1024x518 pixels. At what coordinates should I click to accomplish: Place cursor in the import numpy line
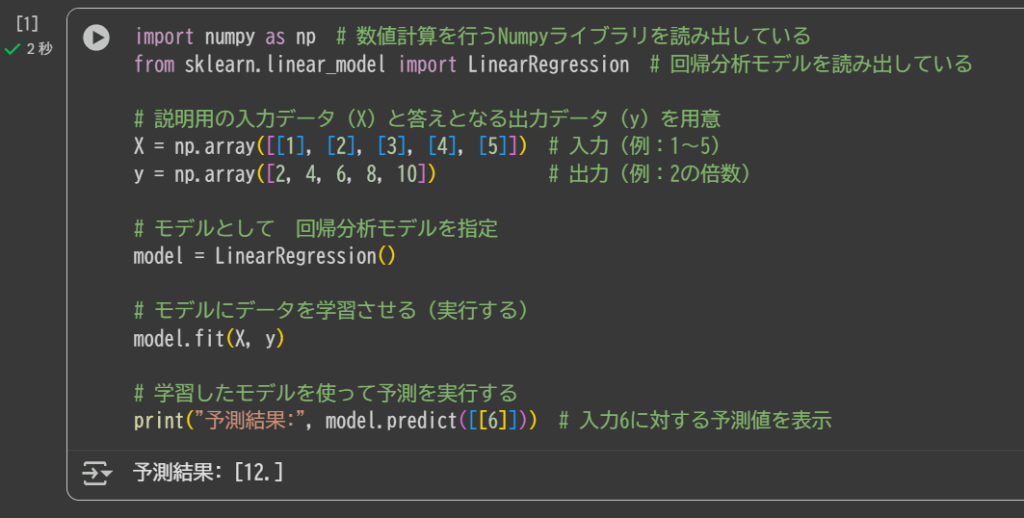(x=225, y=37)
